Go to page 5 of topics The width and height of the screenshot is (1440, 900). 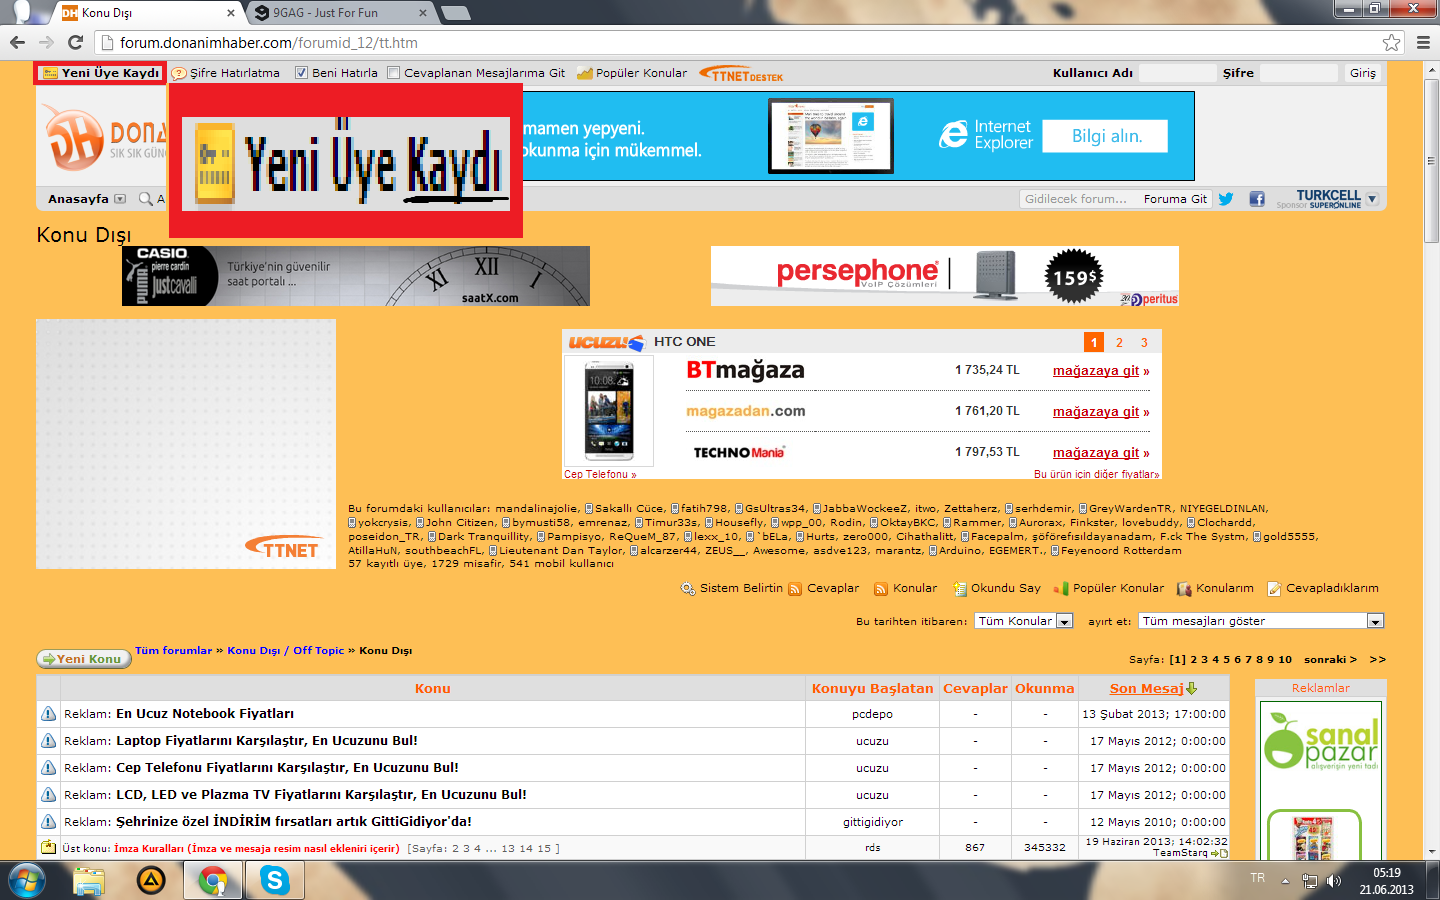1226,660
